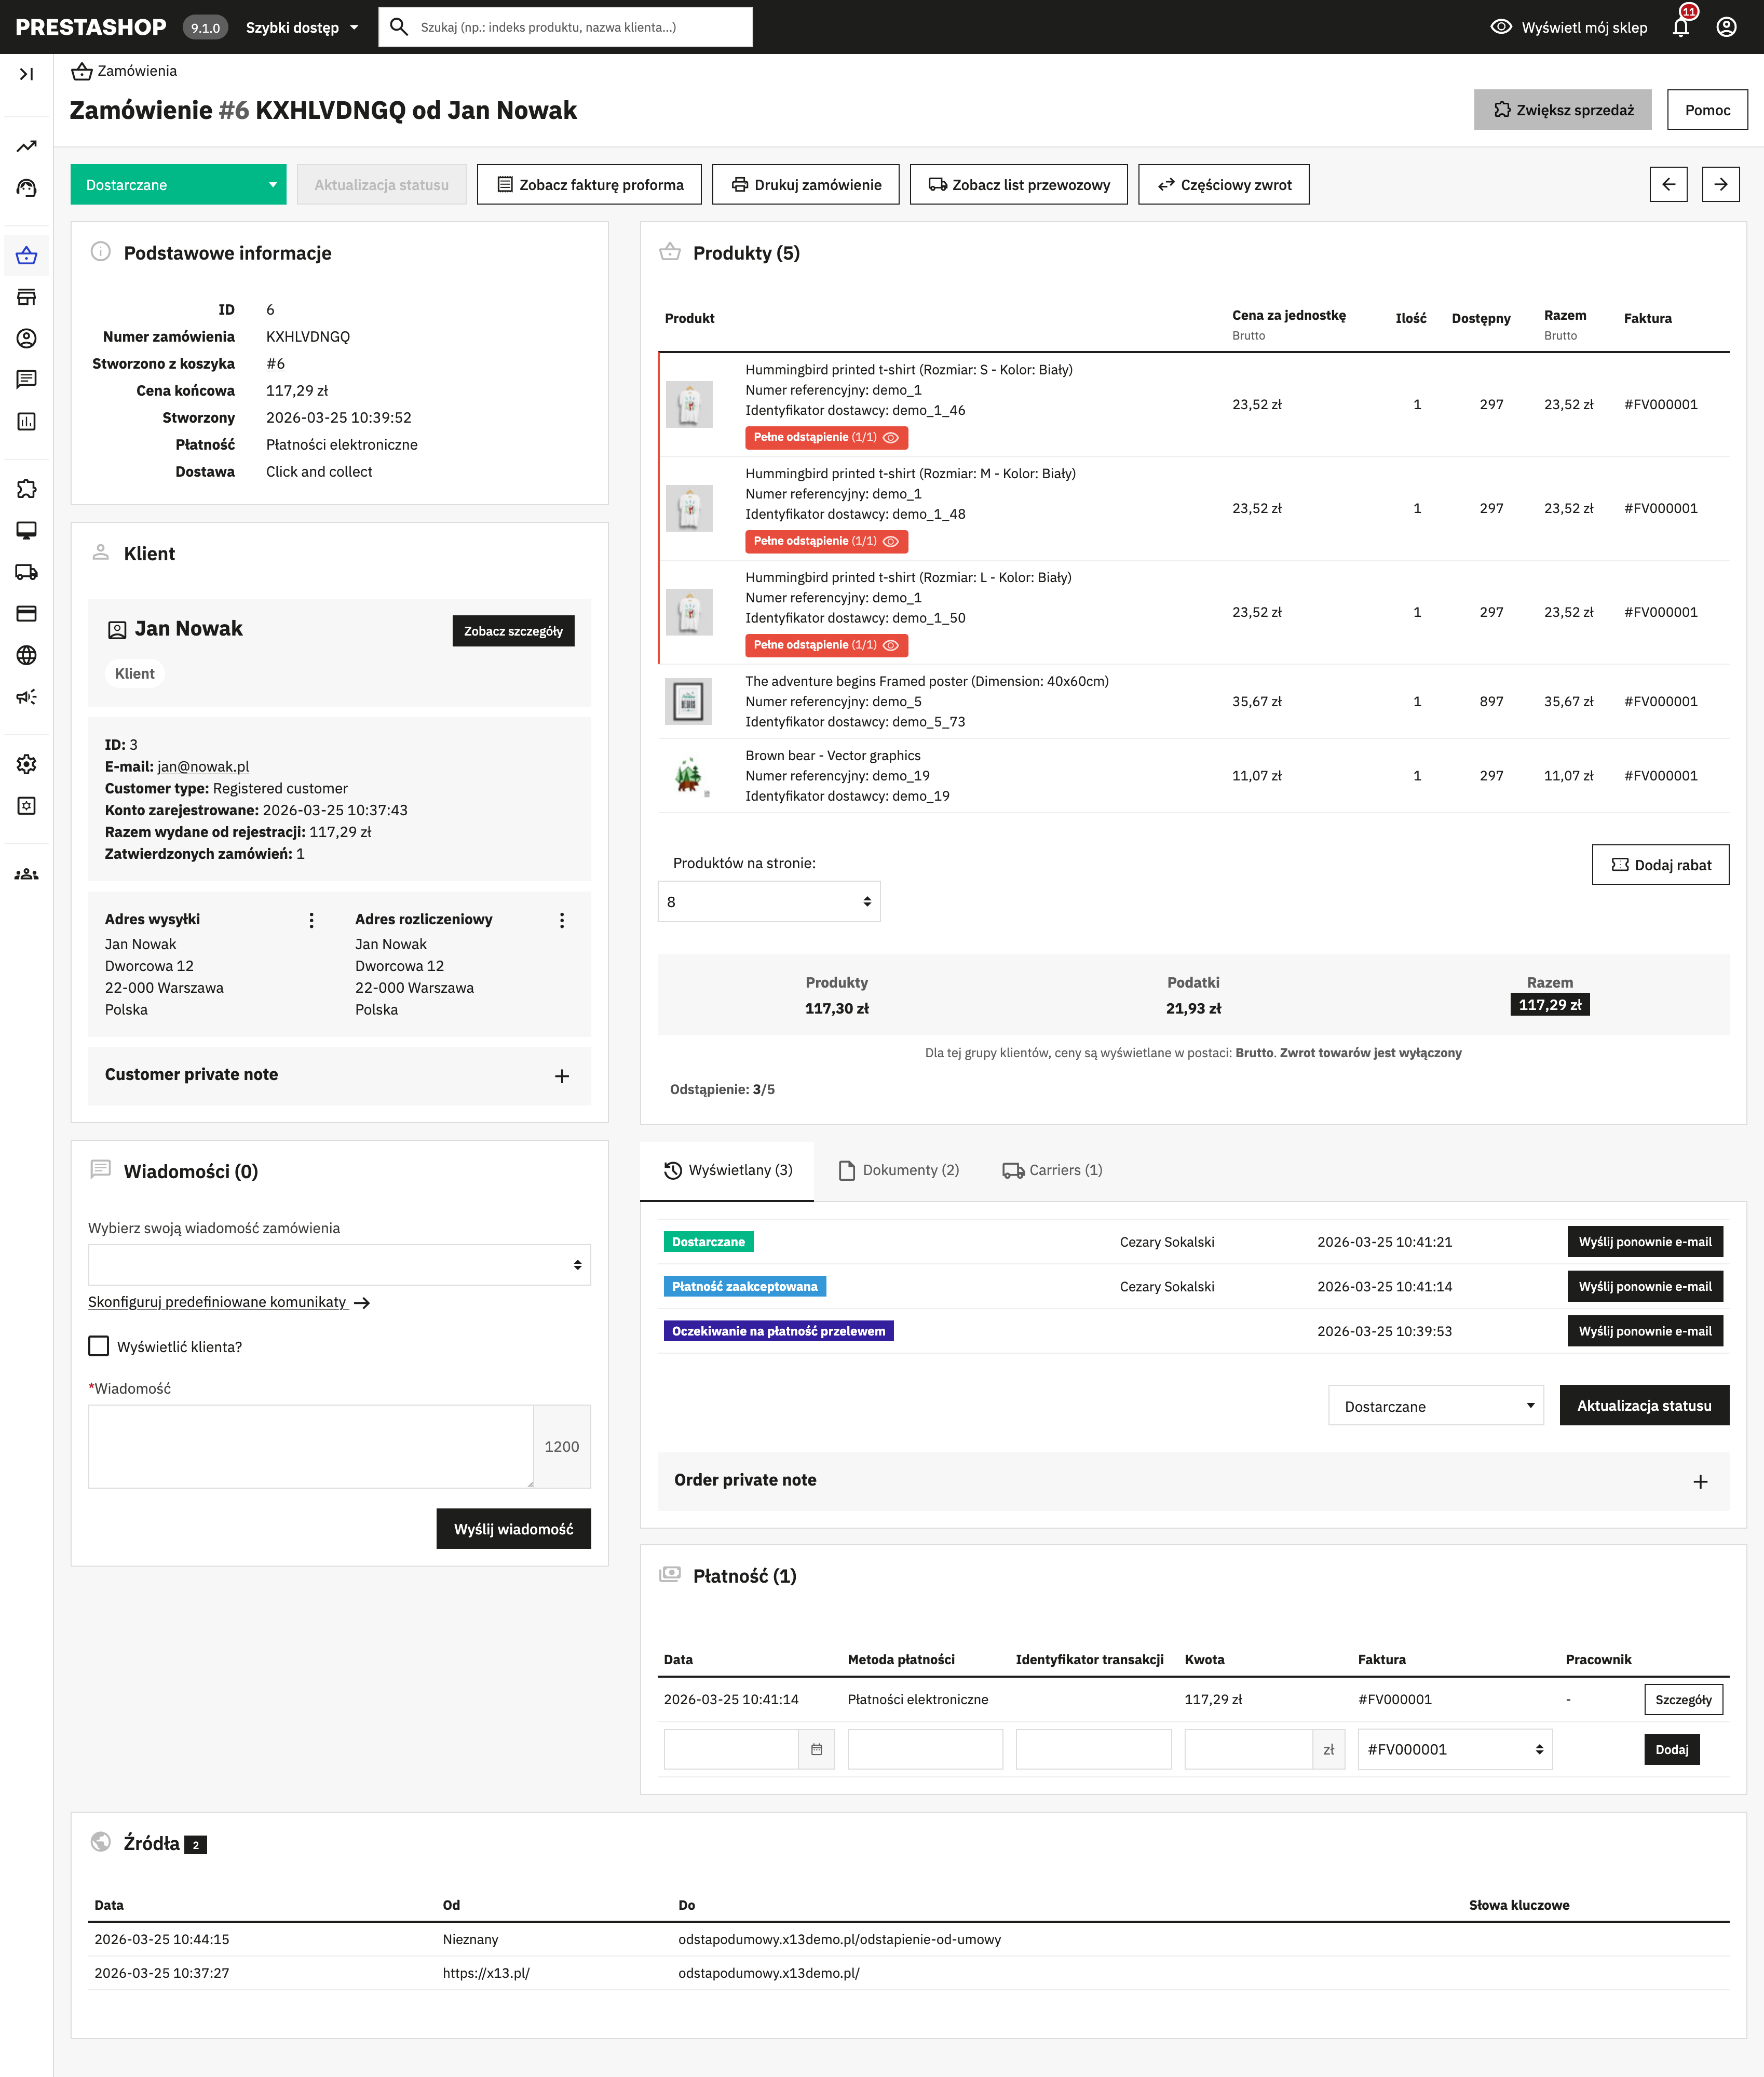
Task: Expand Customer private note section
Action: [x=561, y=1076]
